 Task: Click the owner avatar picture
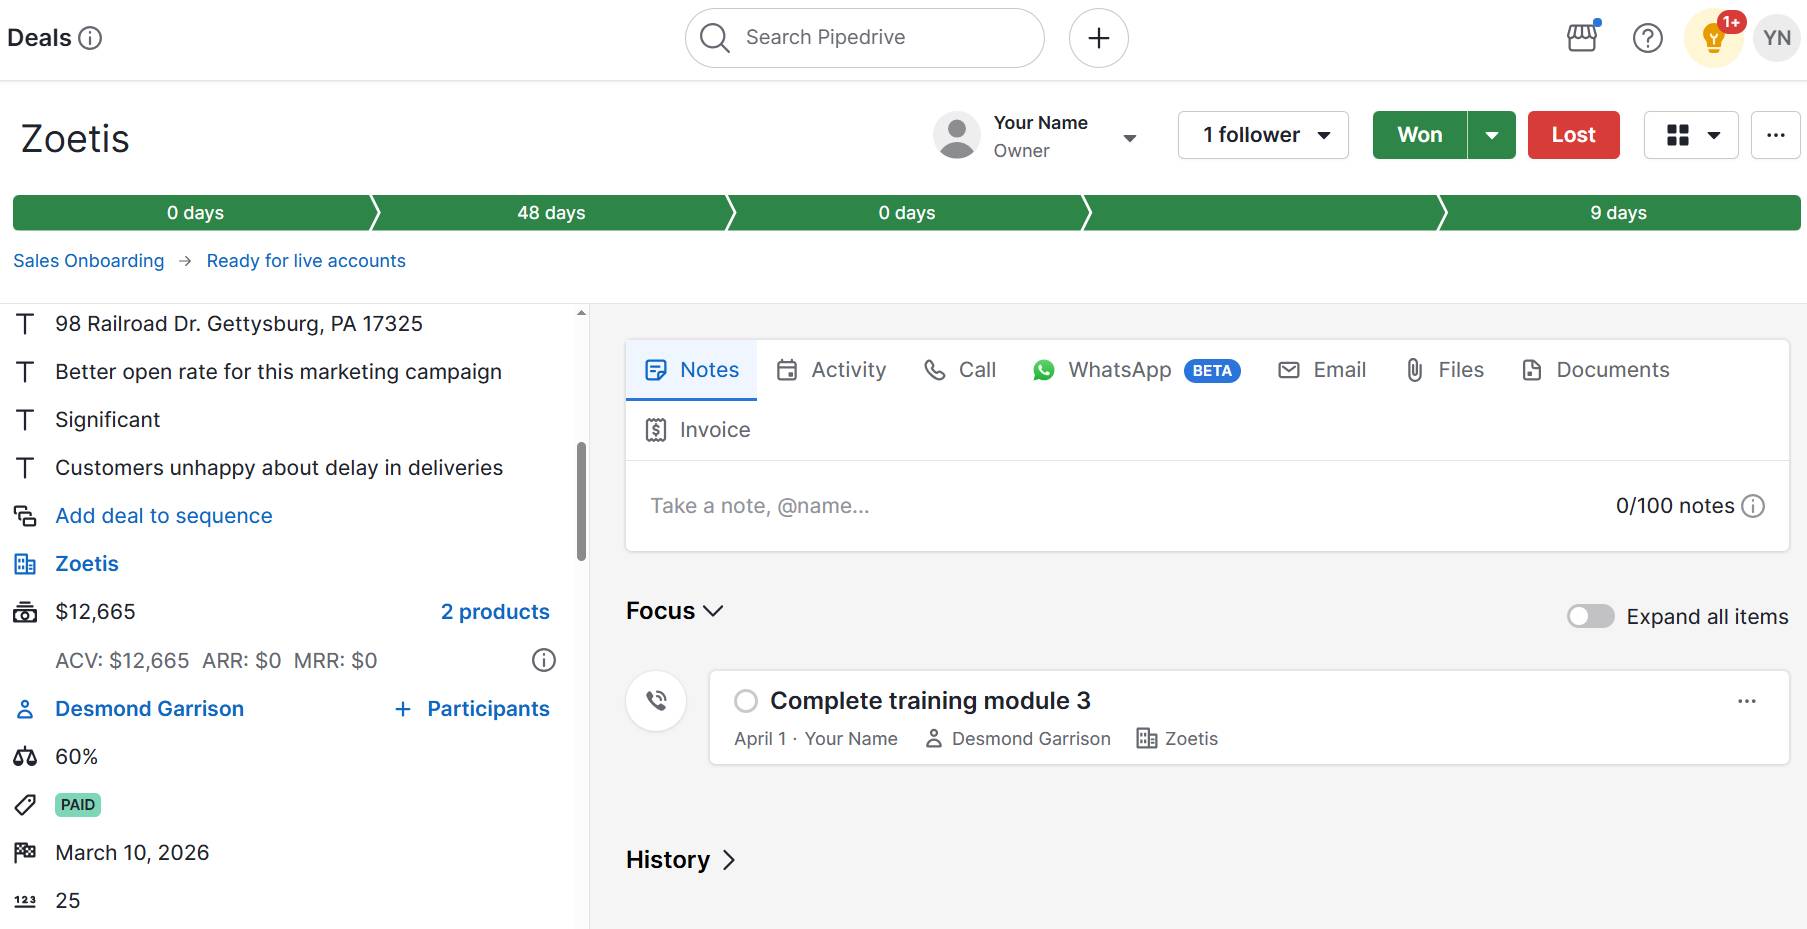click(x=957, y=135)
